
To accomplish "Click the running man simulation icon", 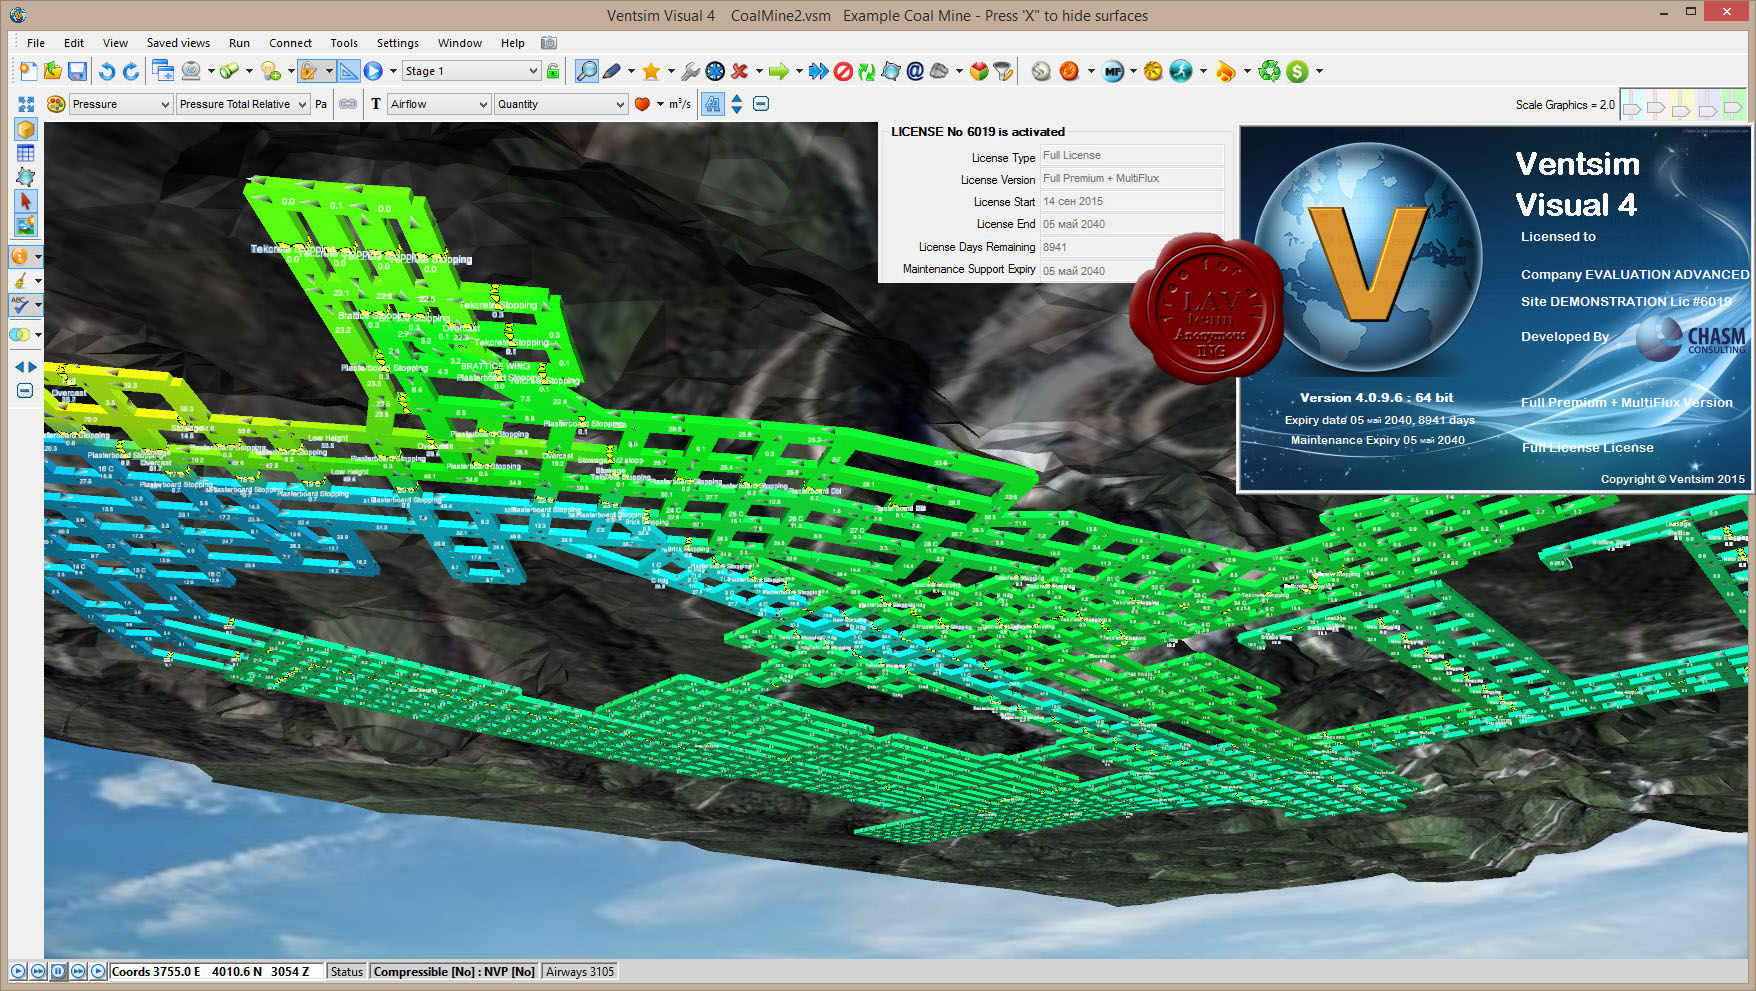I will [1181, 71].
